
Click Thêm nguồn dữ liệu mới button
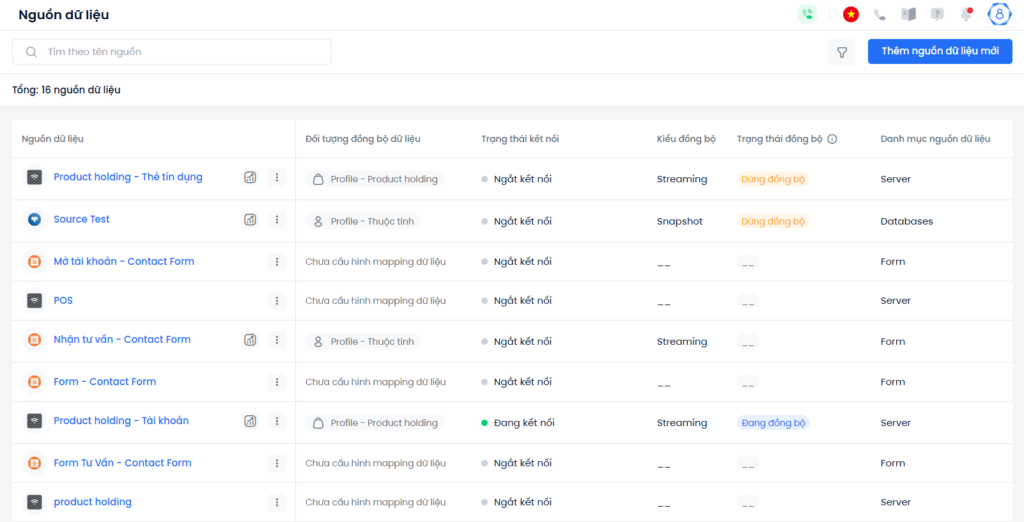point(940,52)
